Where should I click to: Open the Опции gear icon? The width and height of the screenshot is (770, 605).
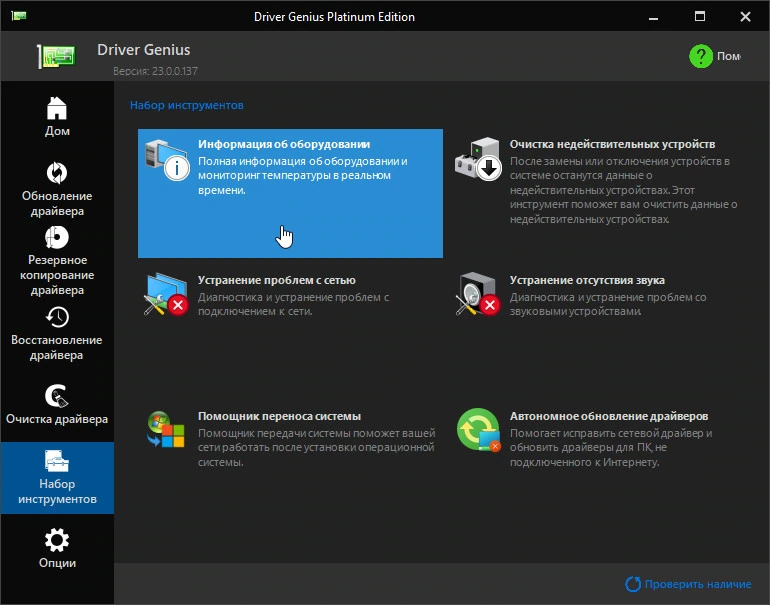click(x=57, y=540)
